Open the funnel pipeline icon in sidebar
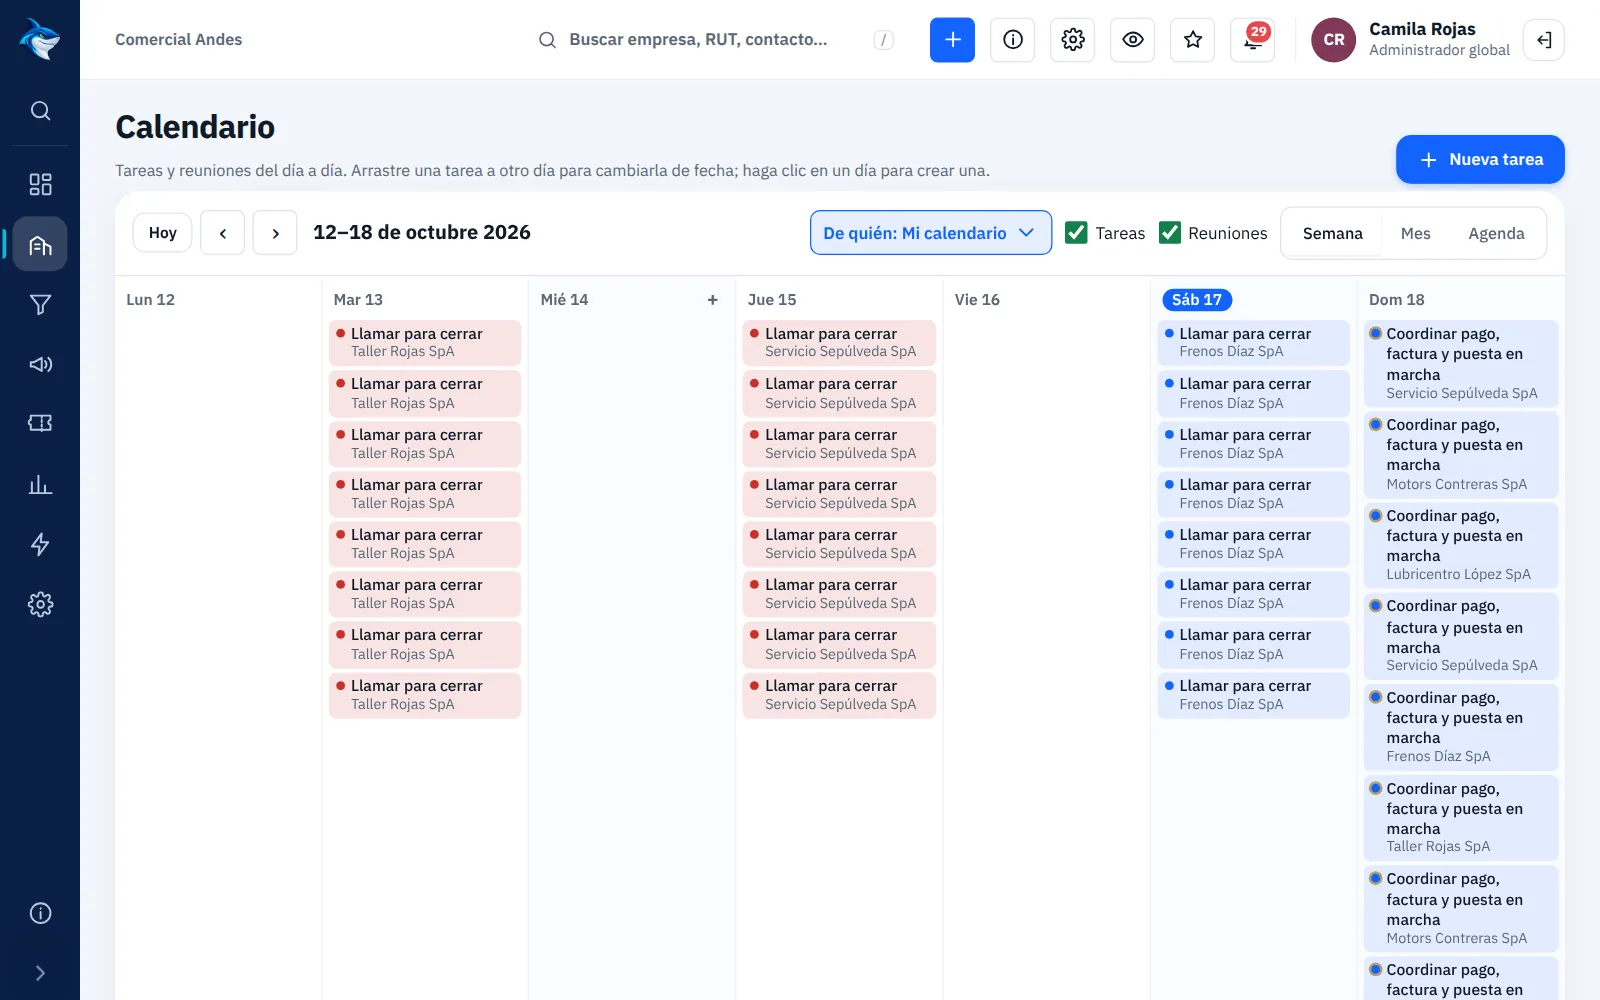 [40, 304]
